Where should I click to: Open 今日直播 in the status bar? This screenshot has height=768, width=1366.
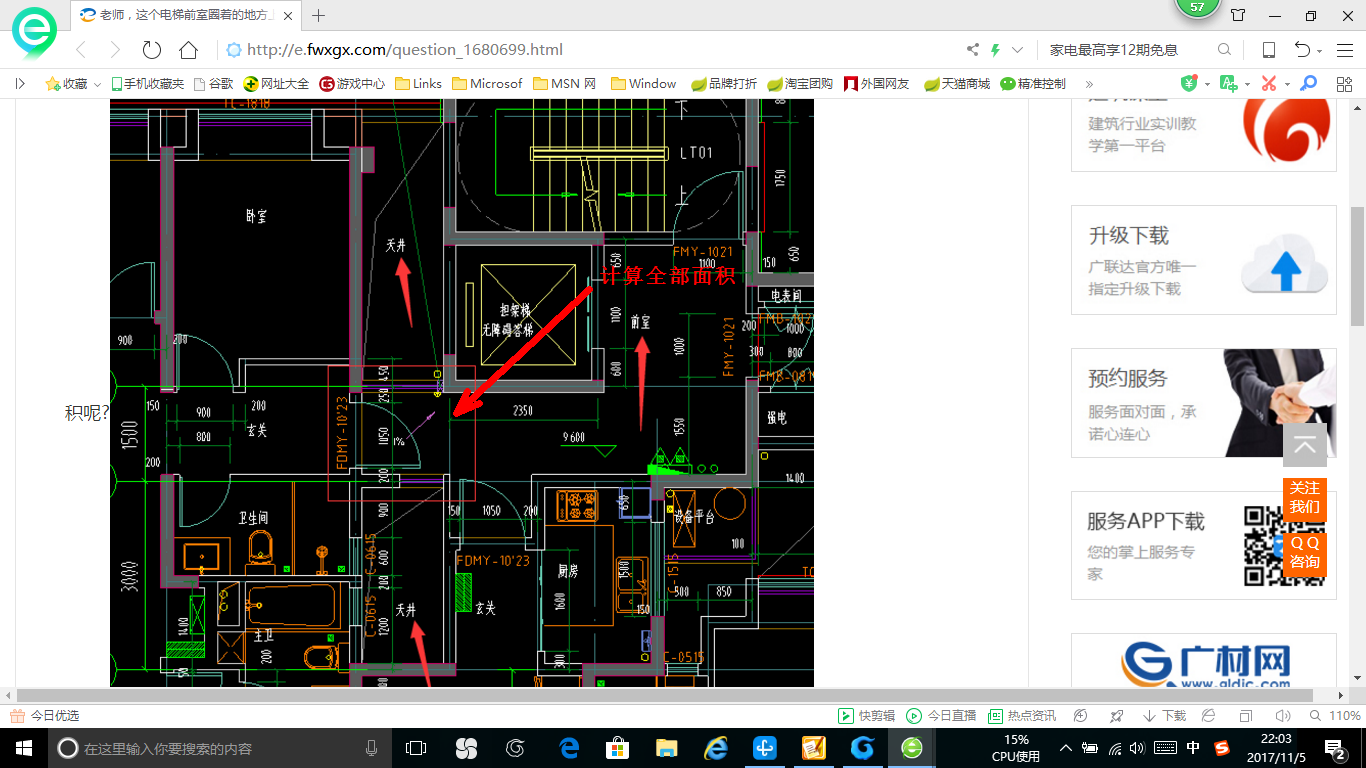point(941,716)
